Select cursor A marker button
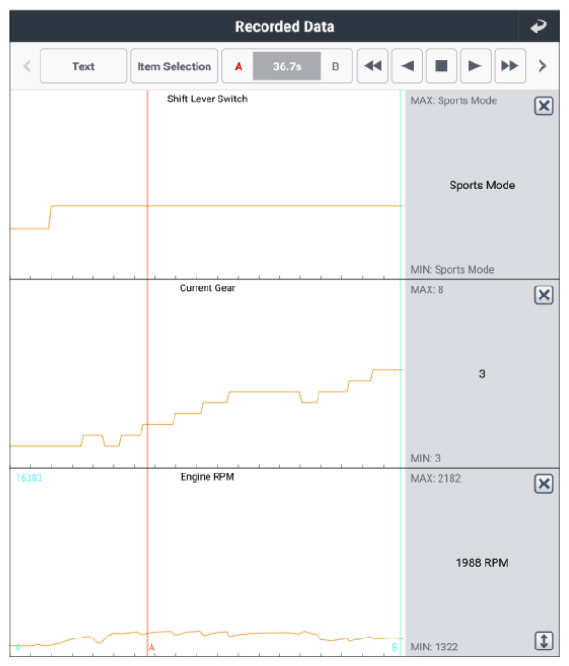The height and width of the screenshot is (666, 569). (238, 66)
